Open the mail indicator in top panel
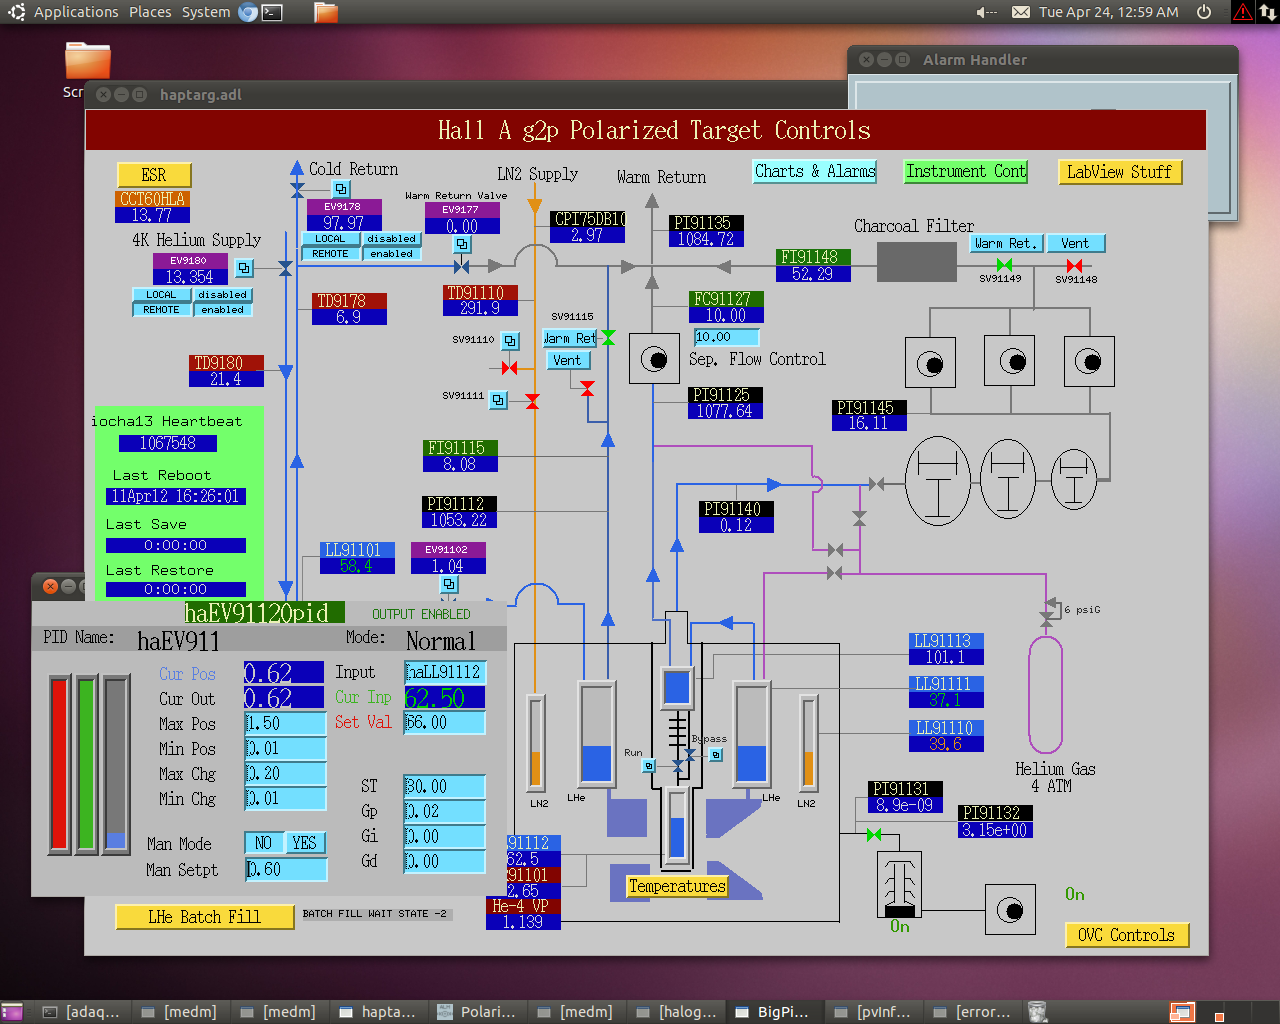 (1020, 12)
